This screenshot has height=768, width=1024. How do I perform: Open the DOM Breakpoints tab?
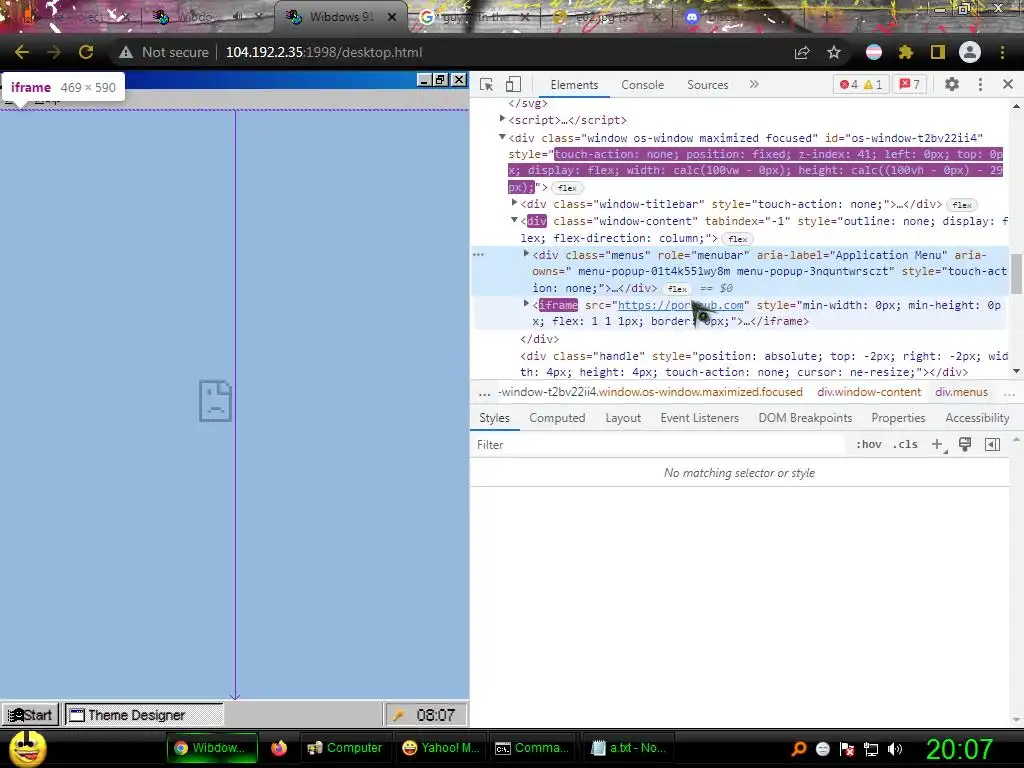pos(805,418)
